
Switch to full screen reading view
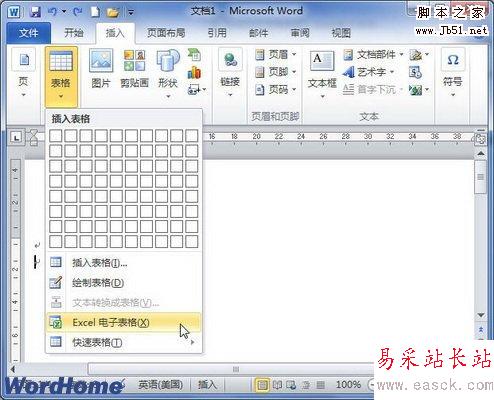pos(277,385)
